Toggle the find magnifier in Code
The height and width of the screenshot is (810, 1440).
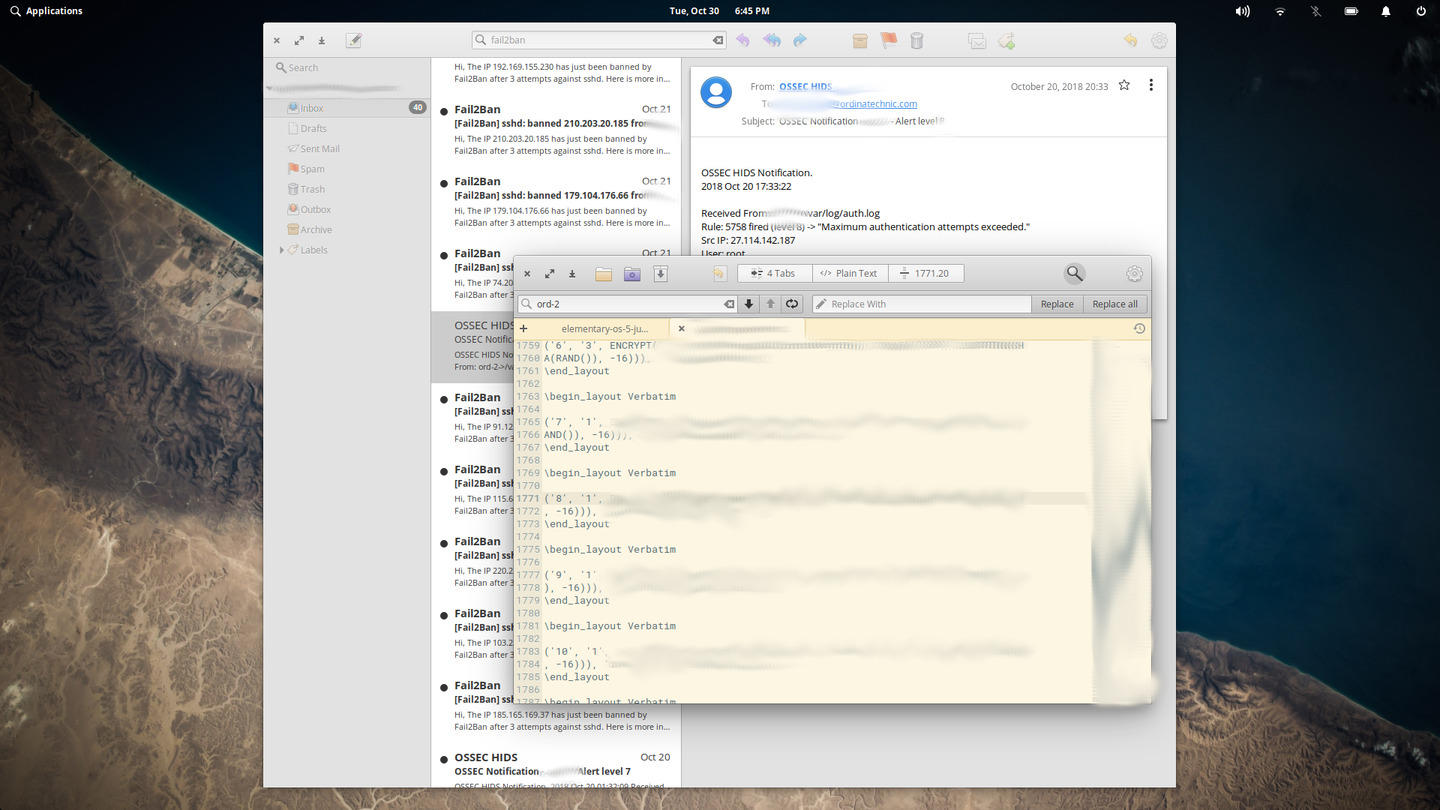point(1074,273)
